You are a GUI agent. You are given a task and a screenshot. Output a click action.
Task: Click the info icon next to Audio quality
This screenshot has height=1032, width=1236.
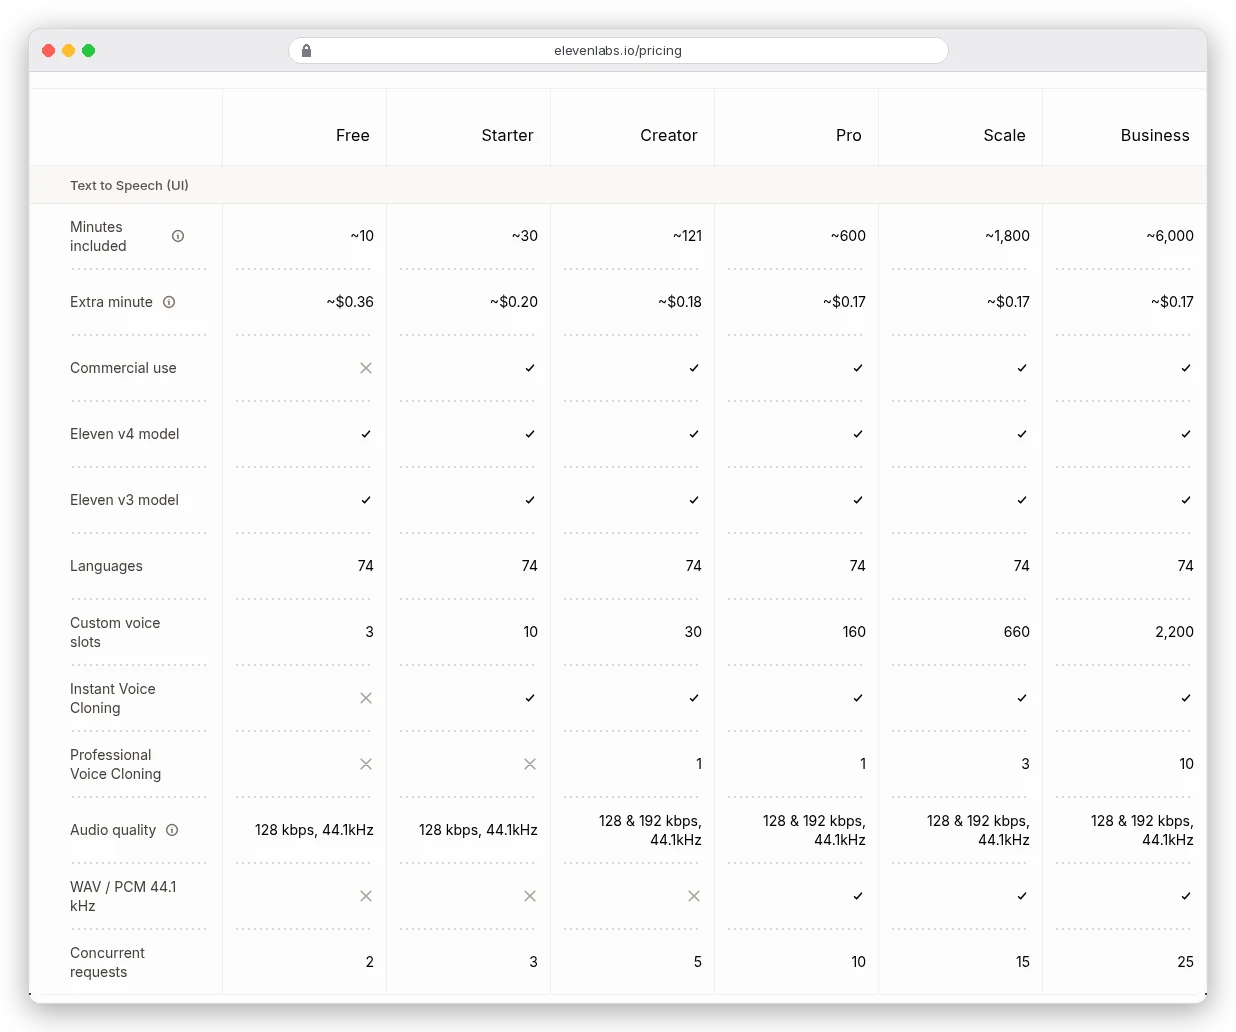point(172,830)
